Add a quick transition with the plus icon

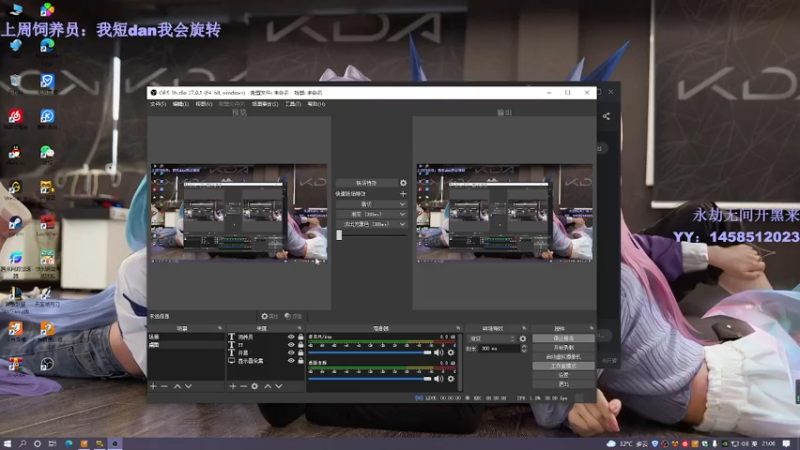403,194
